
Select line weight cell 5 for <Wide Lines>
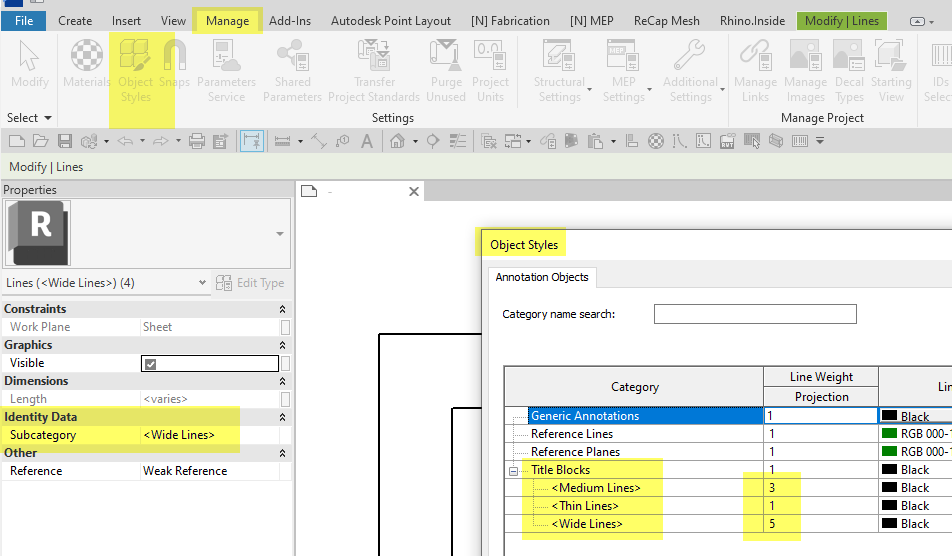point(821,524)
